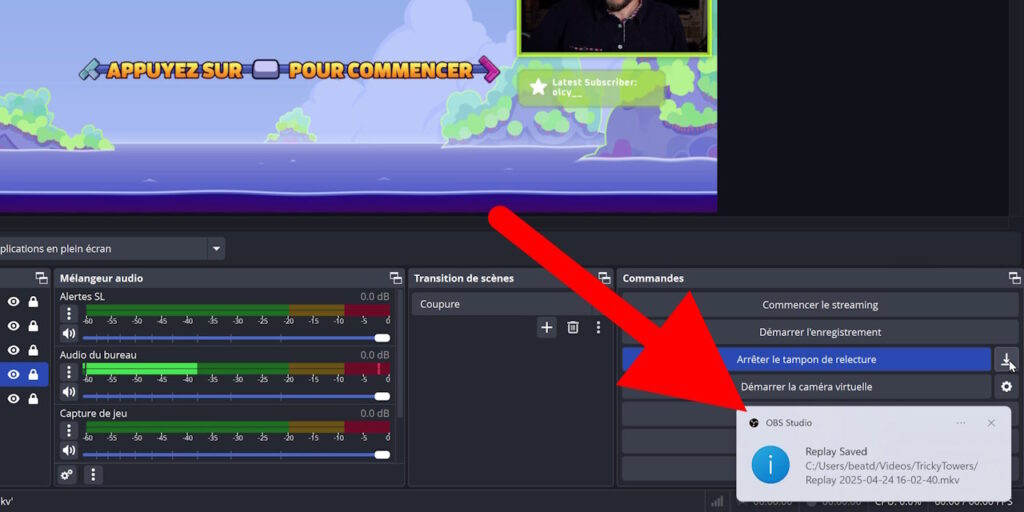1024x512 pixels.
Task: Mute the Audio du bureau source
Action: [69, 392]
